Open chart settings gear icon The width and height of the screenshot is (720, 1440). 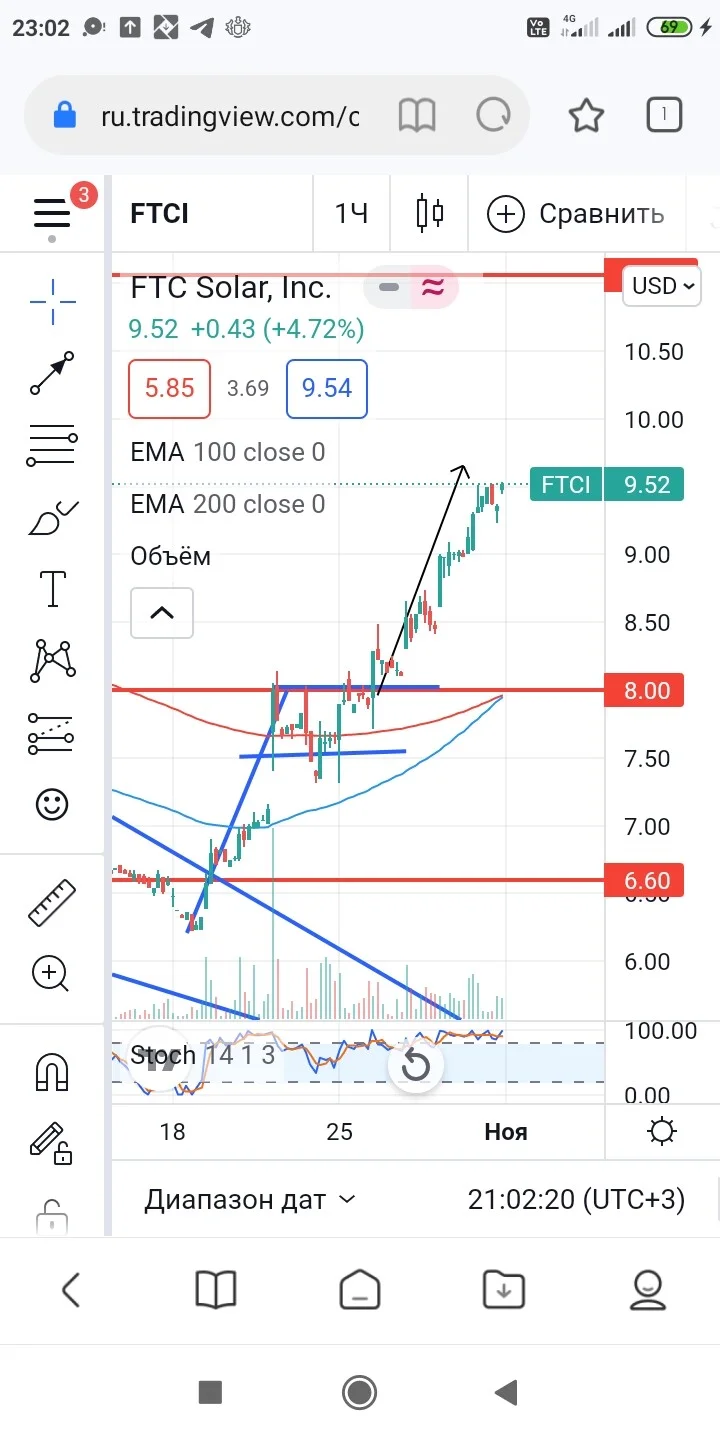tap(661, 1132)
